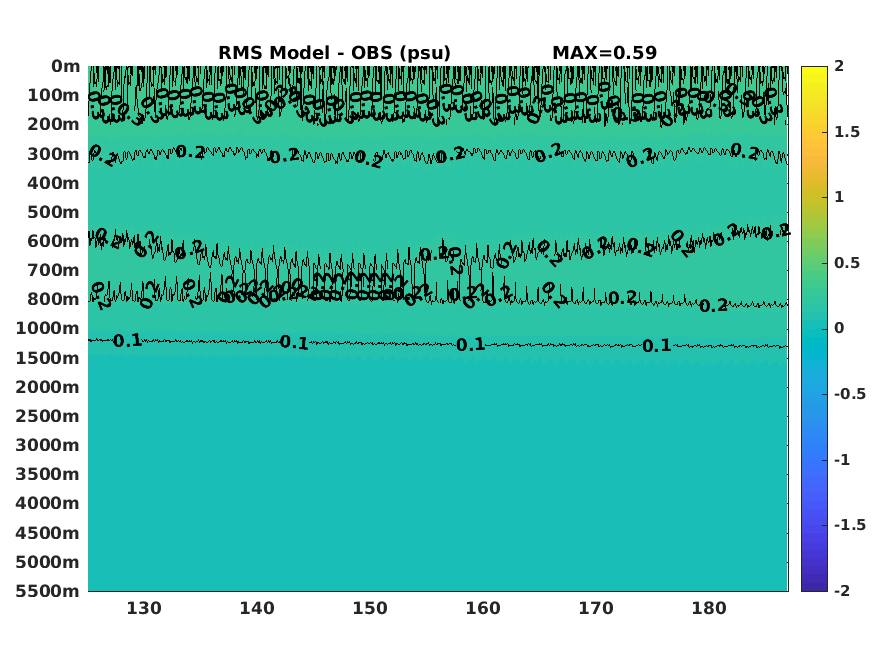Click the '0m' depth axis label
Viewport: 875px width, 656px height.
pos(65,66)
